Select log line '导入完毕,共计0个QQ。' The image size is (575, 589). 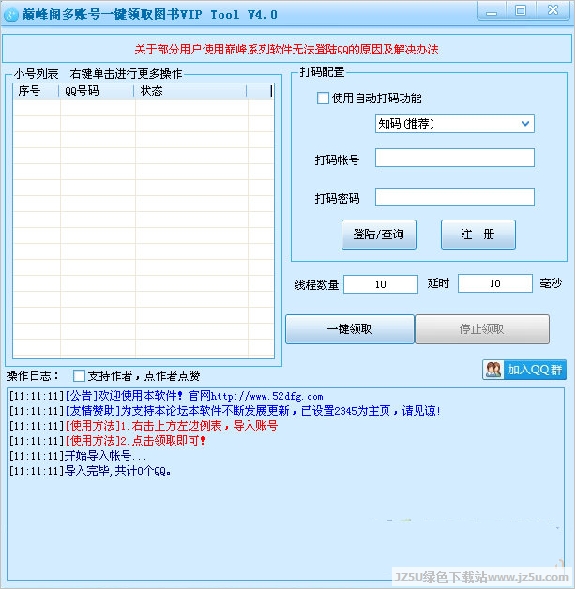click(x=90, y=471)
